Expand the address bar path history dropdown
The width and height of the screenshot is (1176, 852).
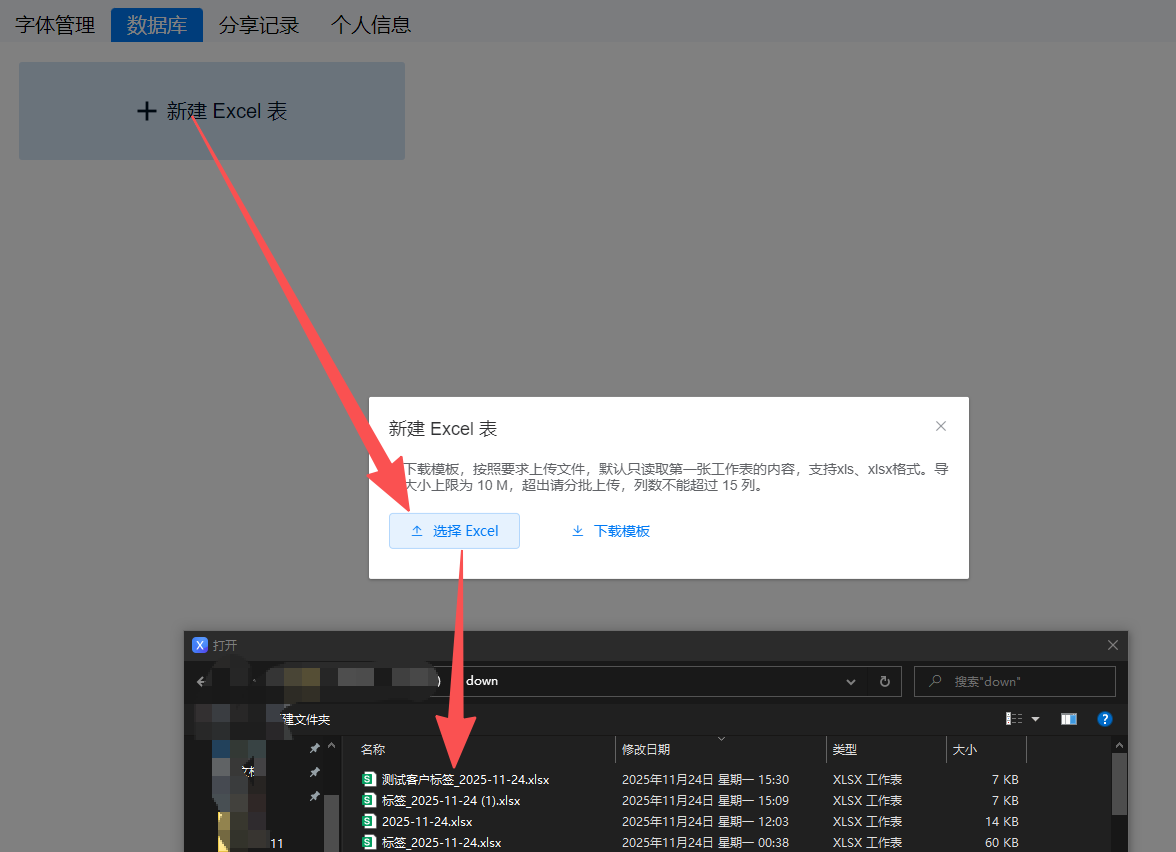[851, 681]
